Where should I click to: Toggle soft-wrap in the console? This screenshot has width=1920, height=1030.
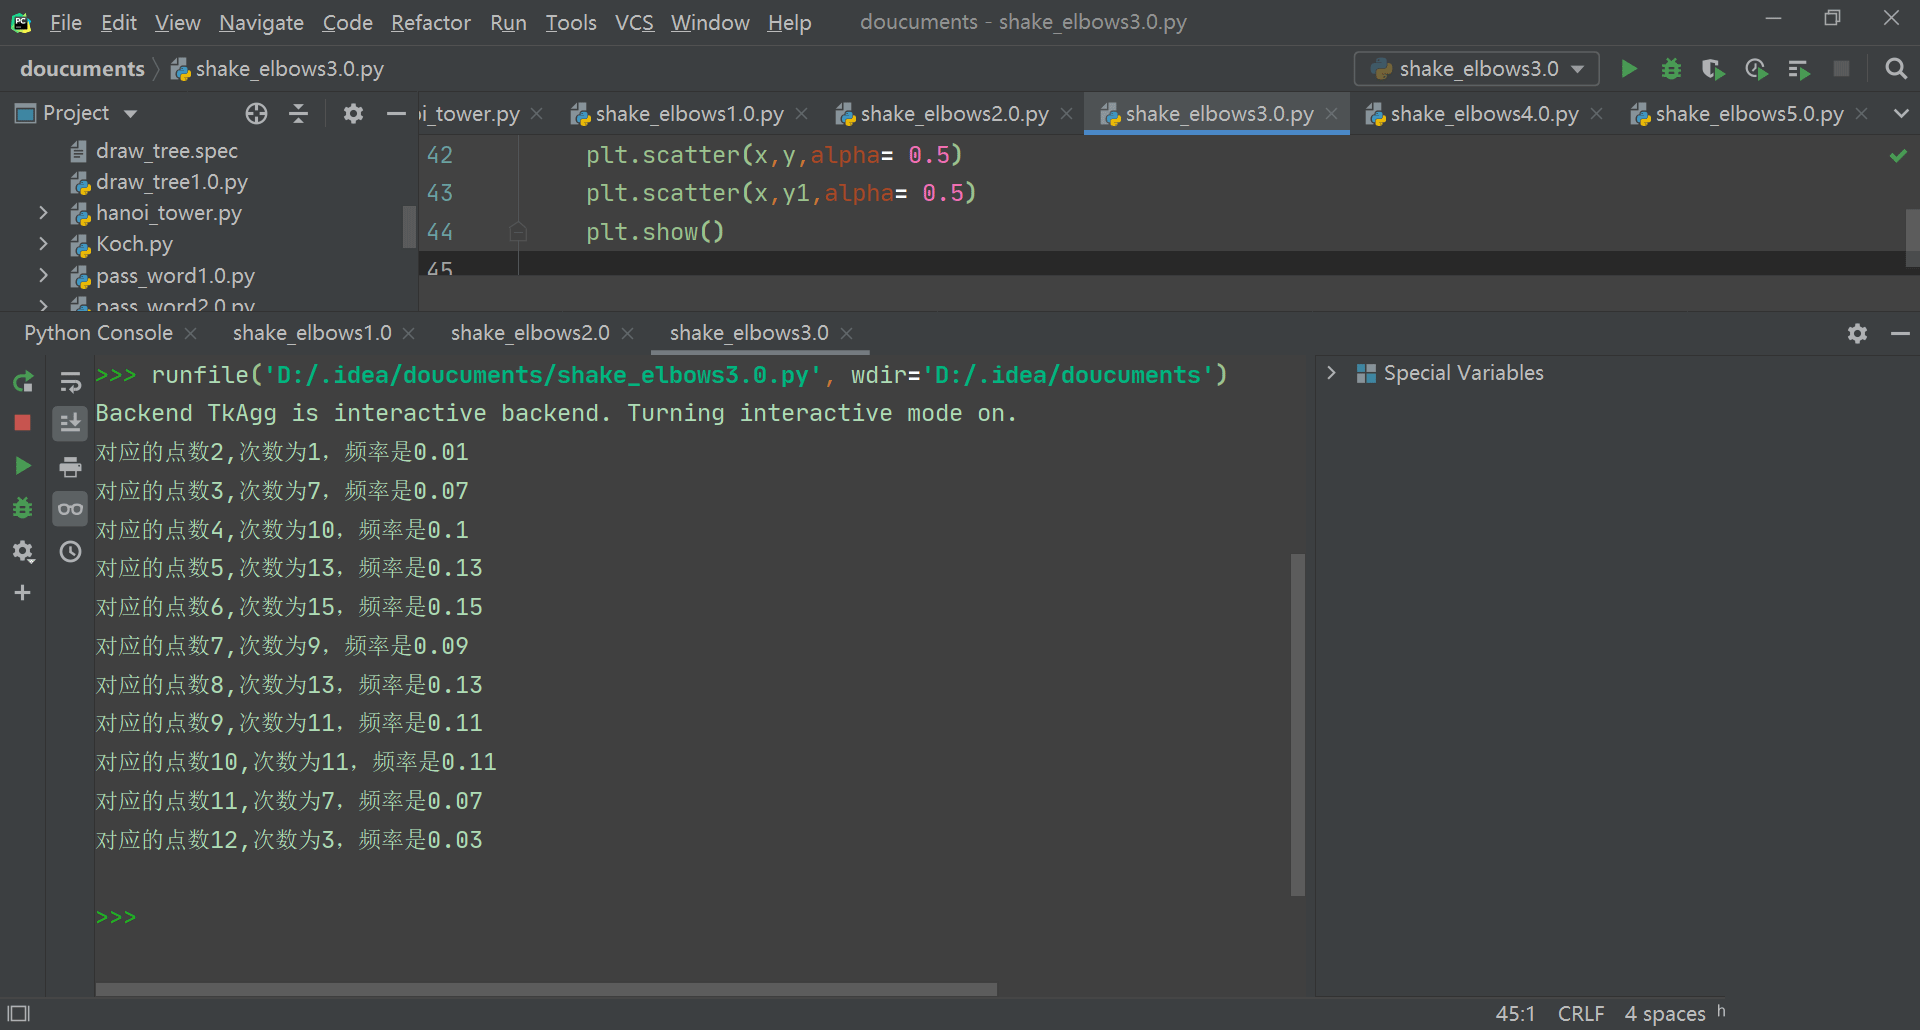[x=70, y=381]
